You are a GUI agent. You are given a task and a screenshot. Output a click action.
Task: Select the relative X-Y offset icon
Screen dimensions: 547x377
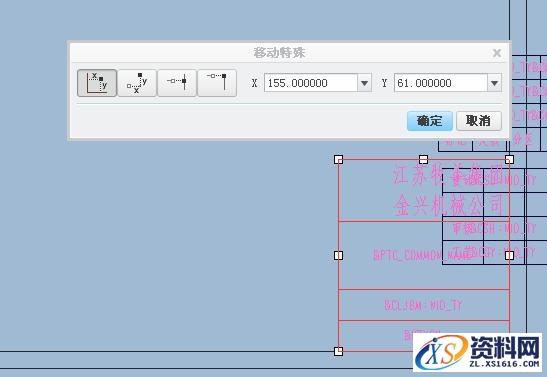(x=137, y=83)
